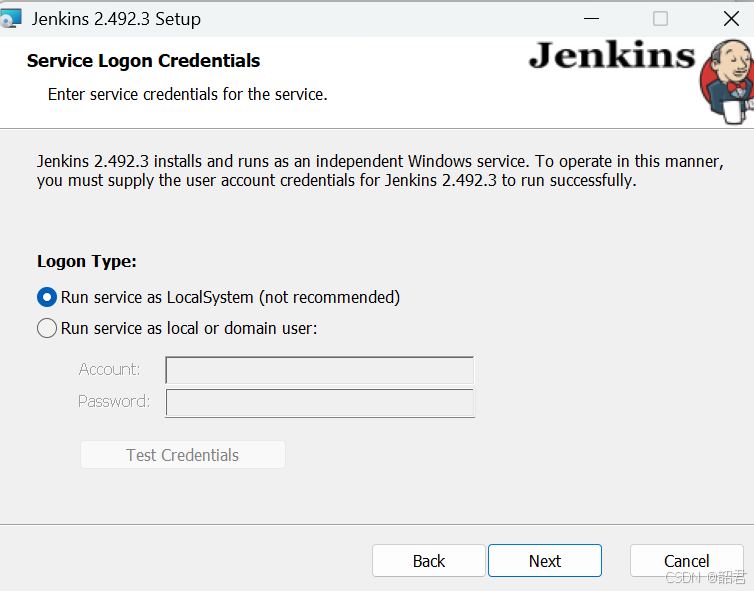Click the grayed-out maximize button

pyautogui.click(x=660, y=19)
